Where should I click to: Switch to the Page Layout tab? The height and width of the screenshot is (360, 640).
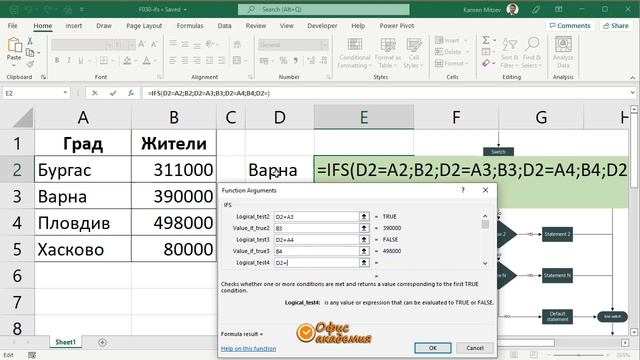coord(144,26)
